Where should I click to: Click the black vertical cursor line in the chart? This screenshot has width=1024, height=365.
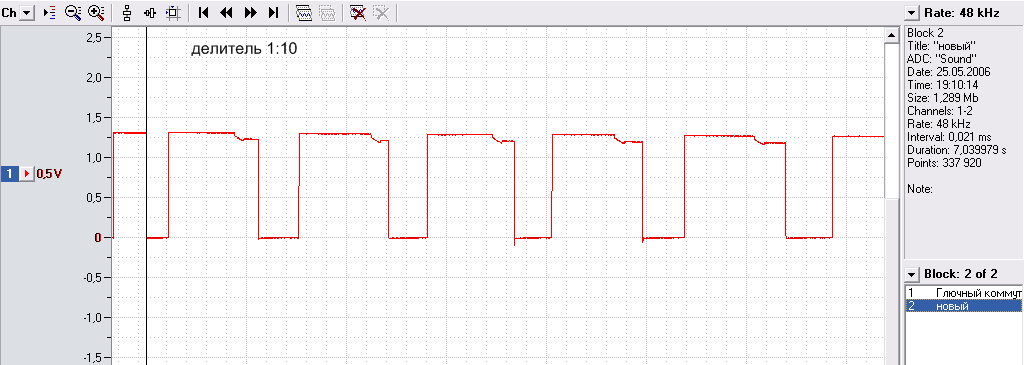point(146,196)
